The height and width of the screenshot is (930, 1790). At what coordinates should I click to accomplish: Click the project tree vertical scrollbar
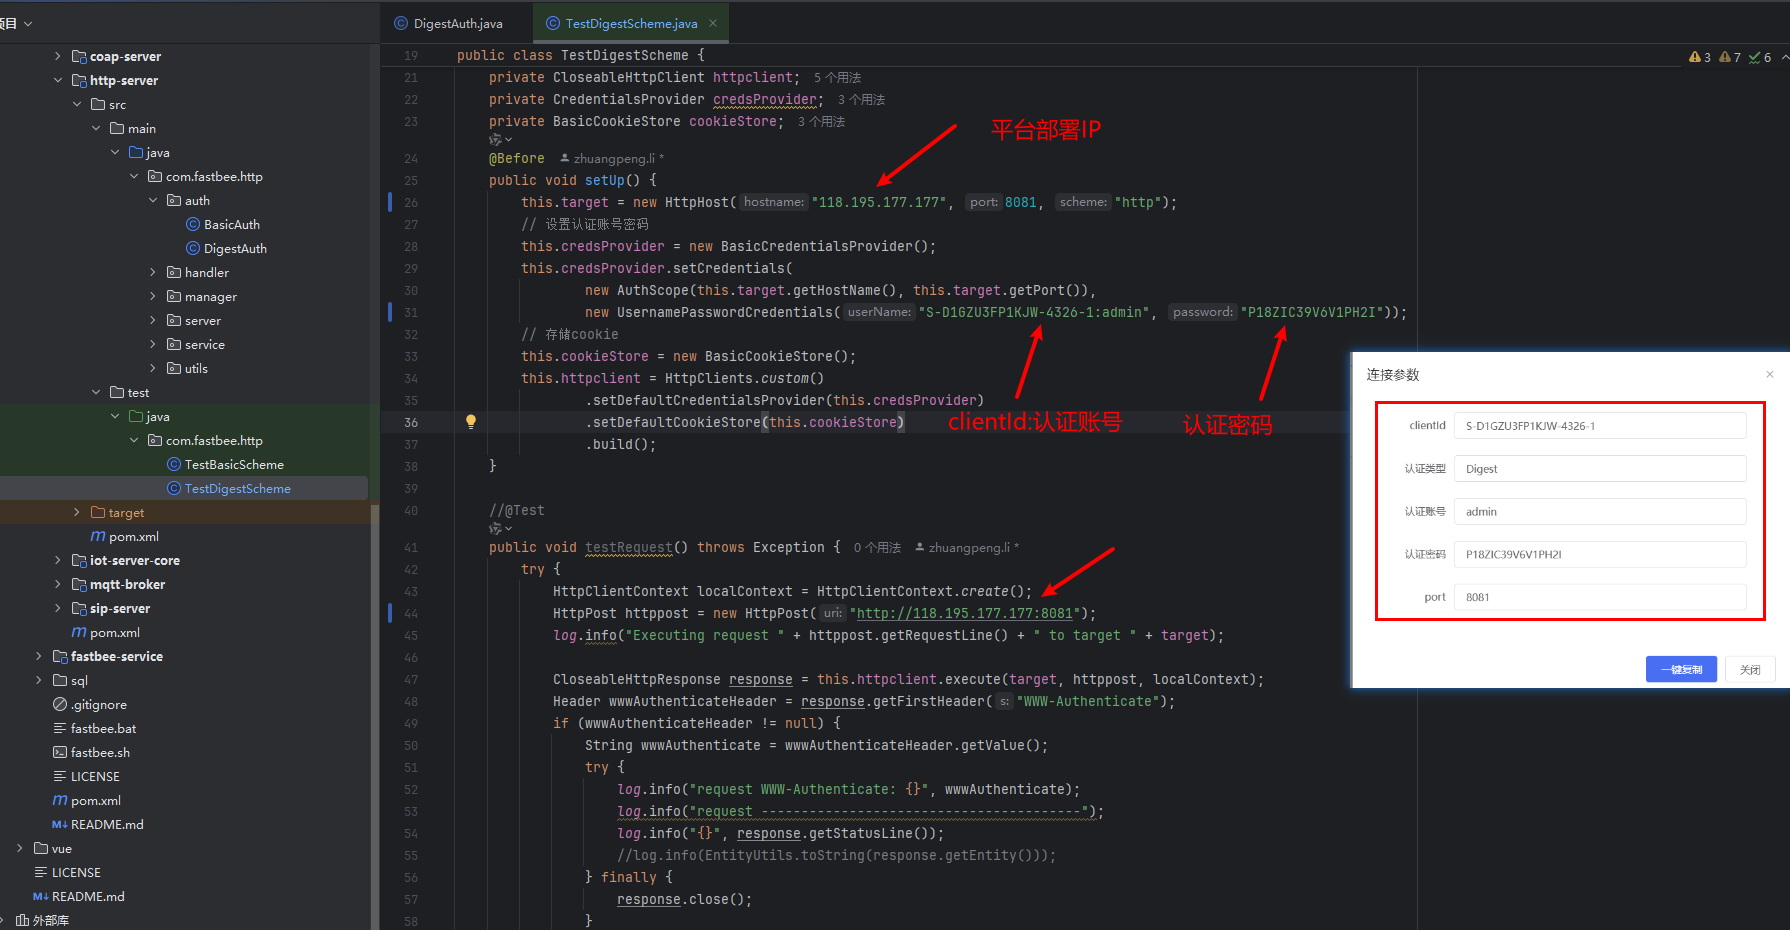[375, 715]
